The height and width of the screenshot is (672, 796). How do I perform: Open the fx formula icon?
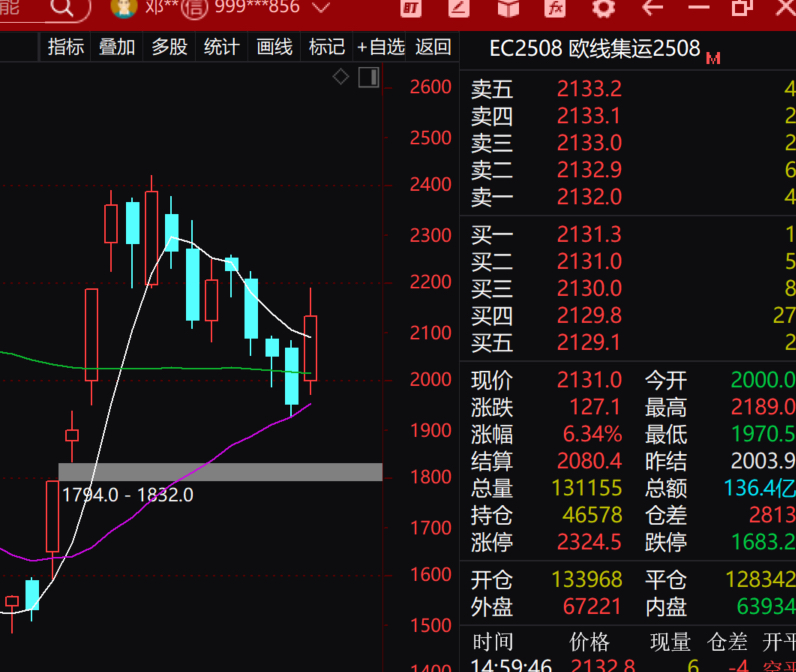pyautogui.click(x=555, y=8)
